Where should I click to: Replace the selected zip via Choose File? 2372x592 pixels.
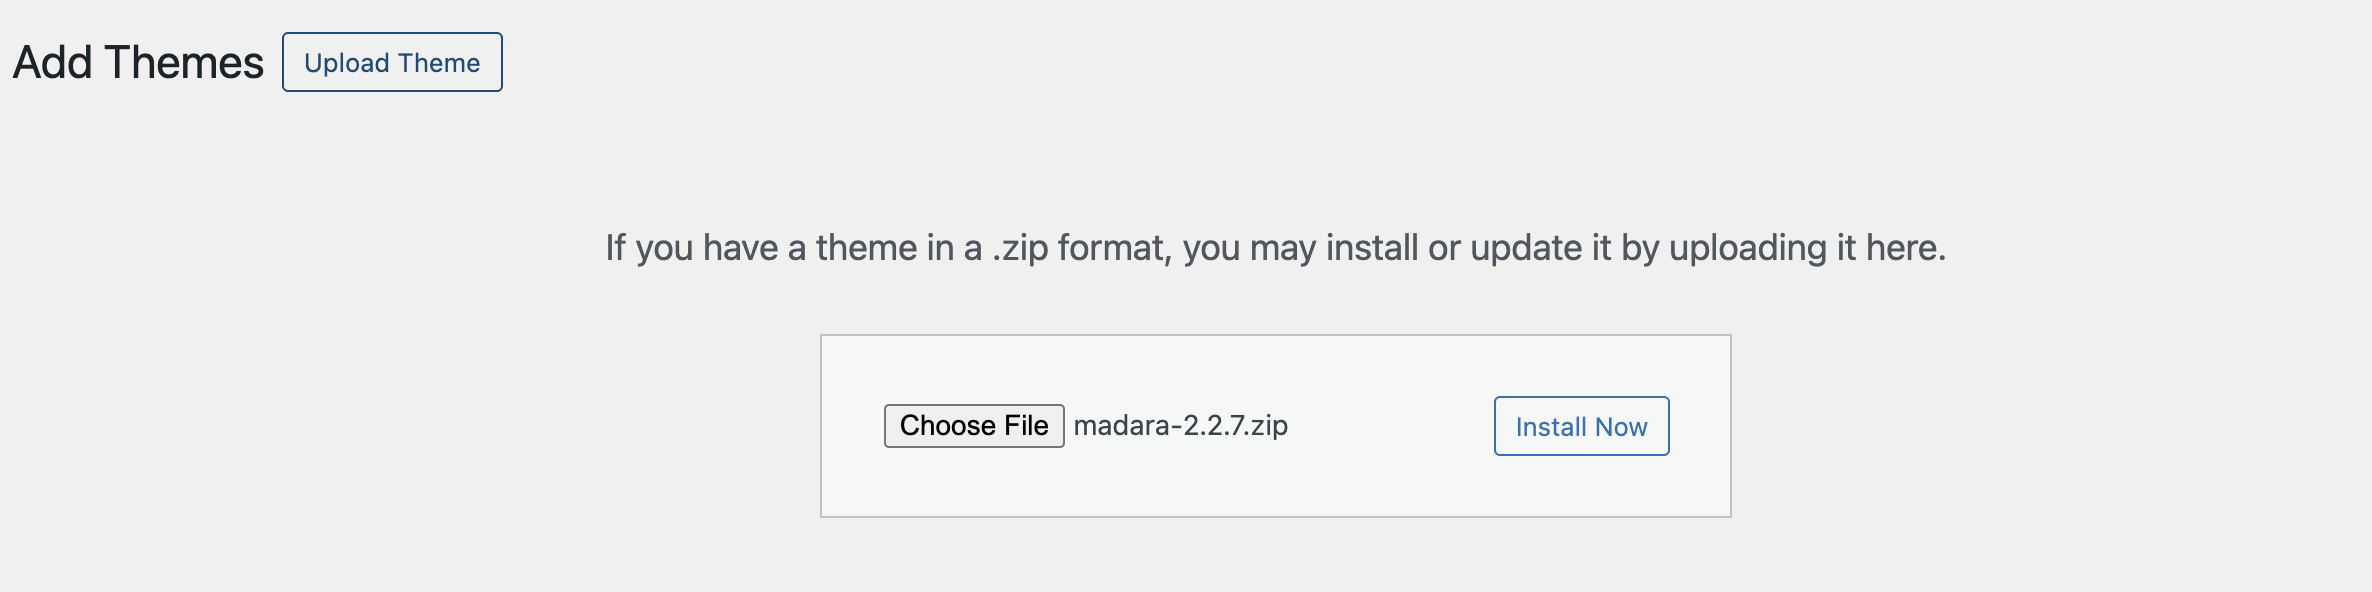click(974, 426)
